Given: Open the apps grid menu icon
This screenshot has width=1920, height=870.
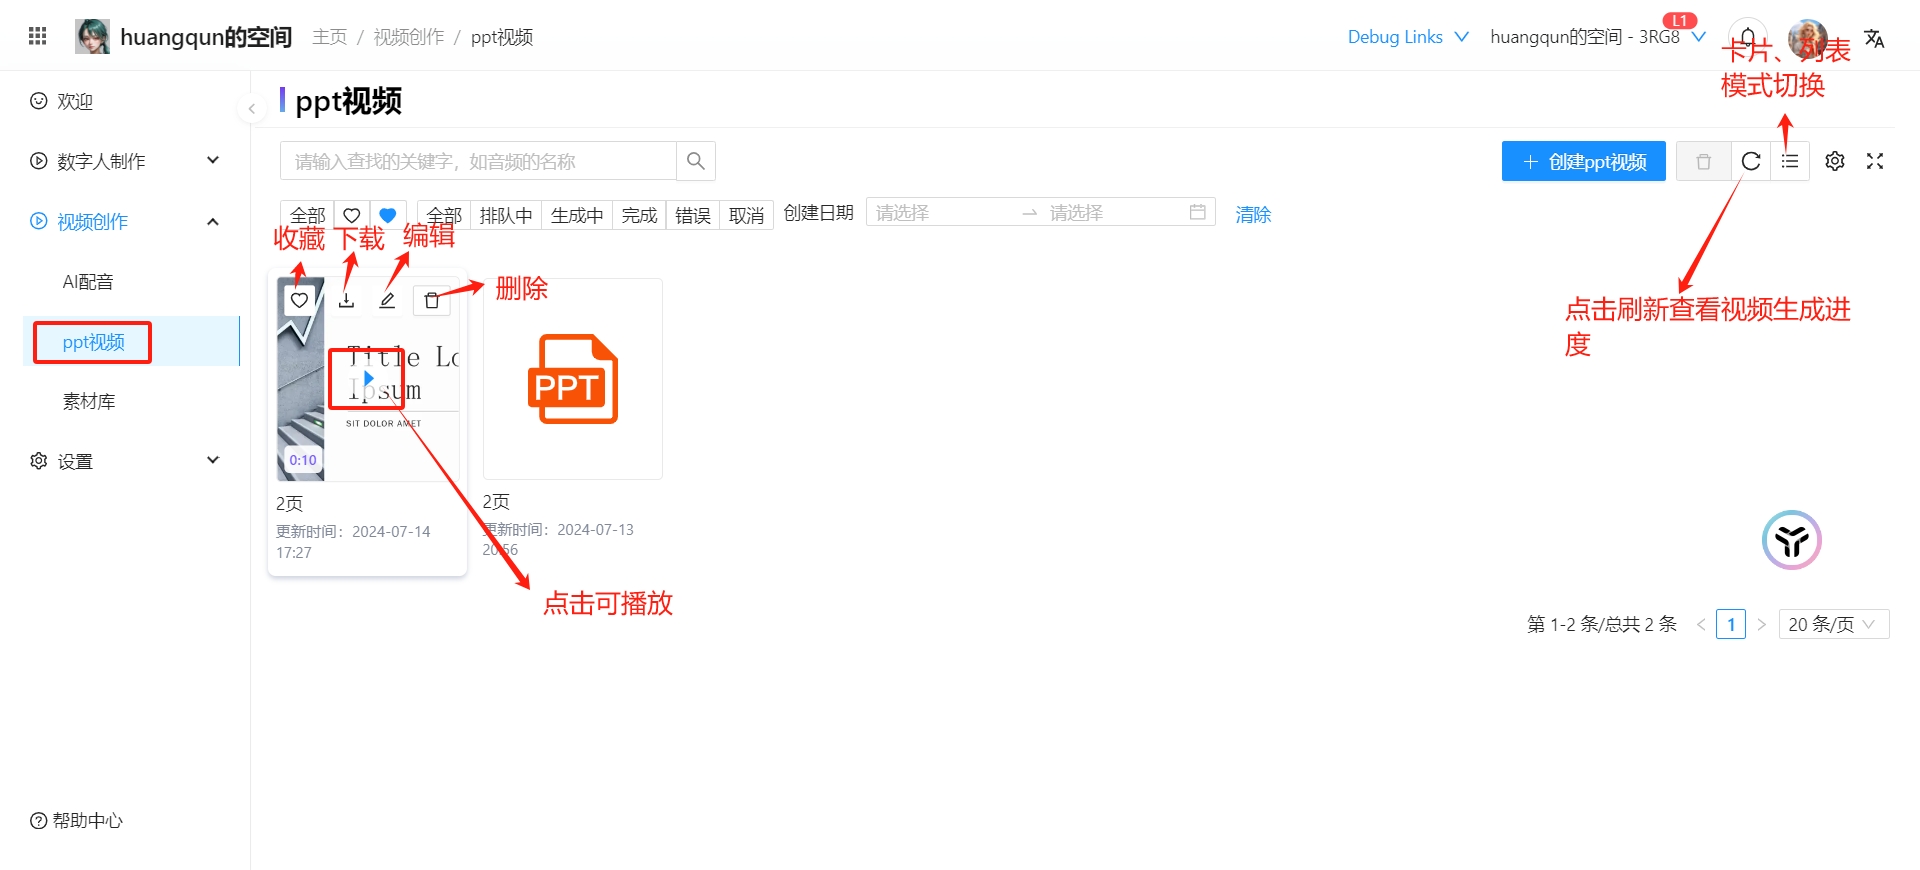Looking at the screenshot, I should pos(38,36).
